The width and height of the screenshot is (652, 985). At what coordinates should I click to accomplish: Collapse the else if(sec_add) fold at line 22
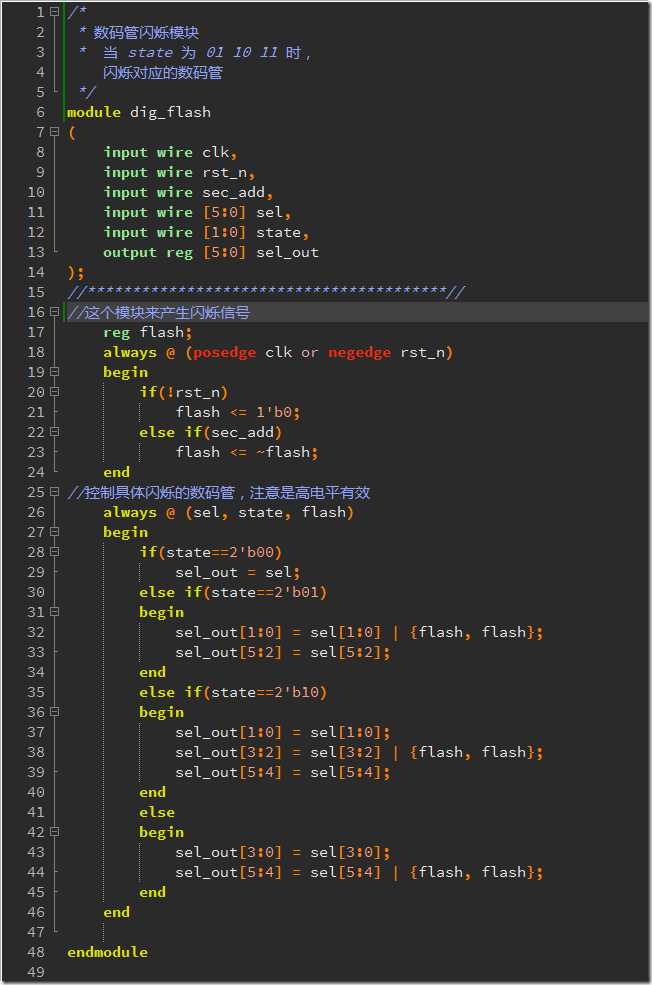(x=55, y=432)
